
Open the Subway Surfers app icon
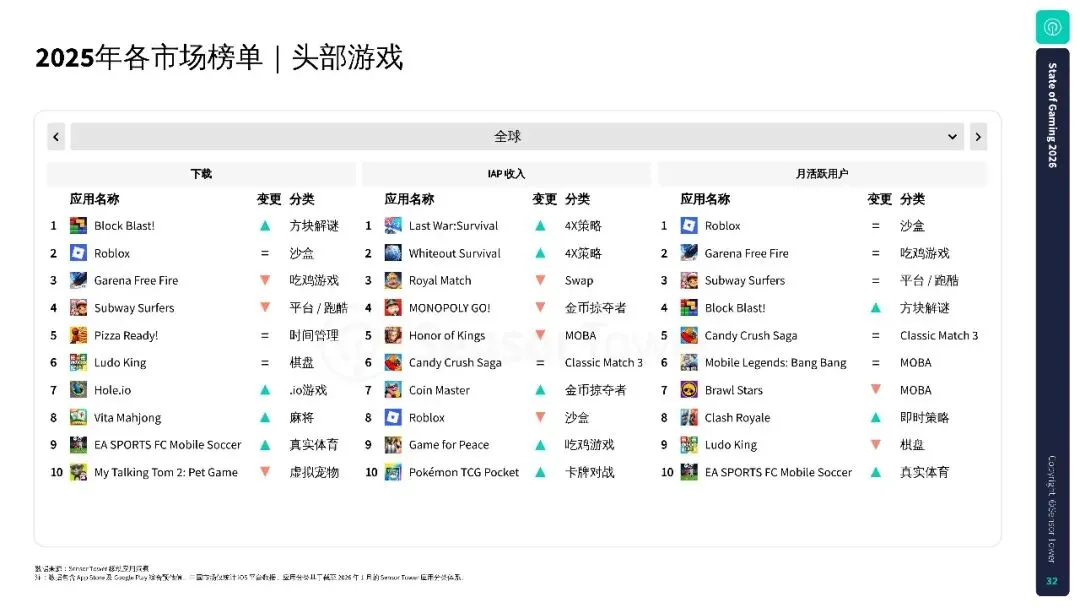[77, 307]
